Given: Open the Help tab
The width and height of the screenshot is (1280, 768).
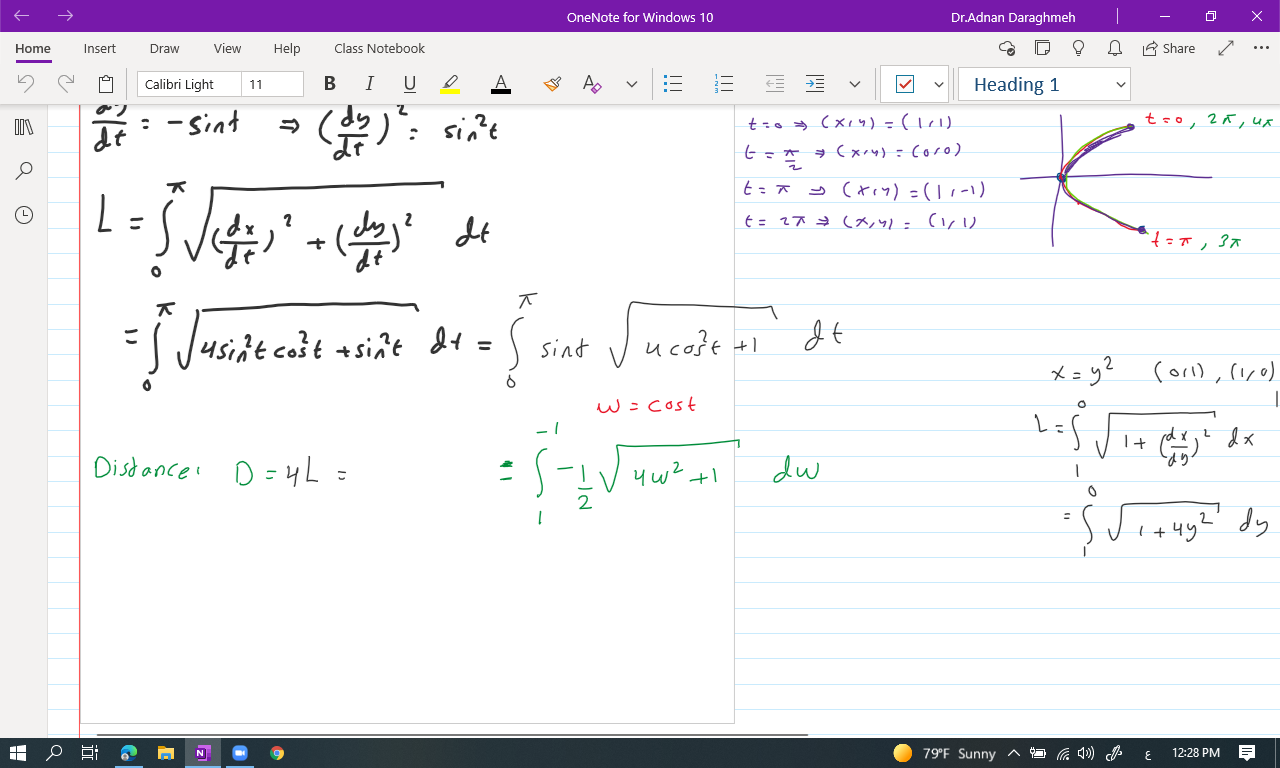Looking at the screenshot, I should pyautogui.click(x=287, y=48).
